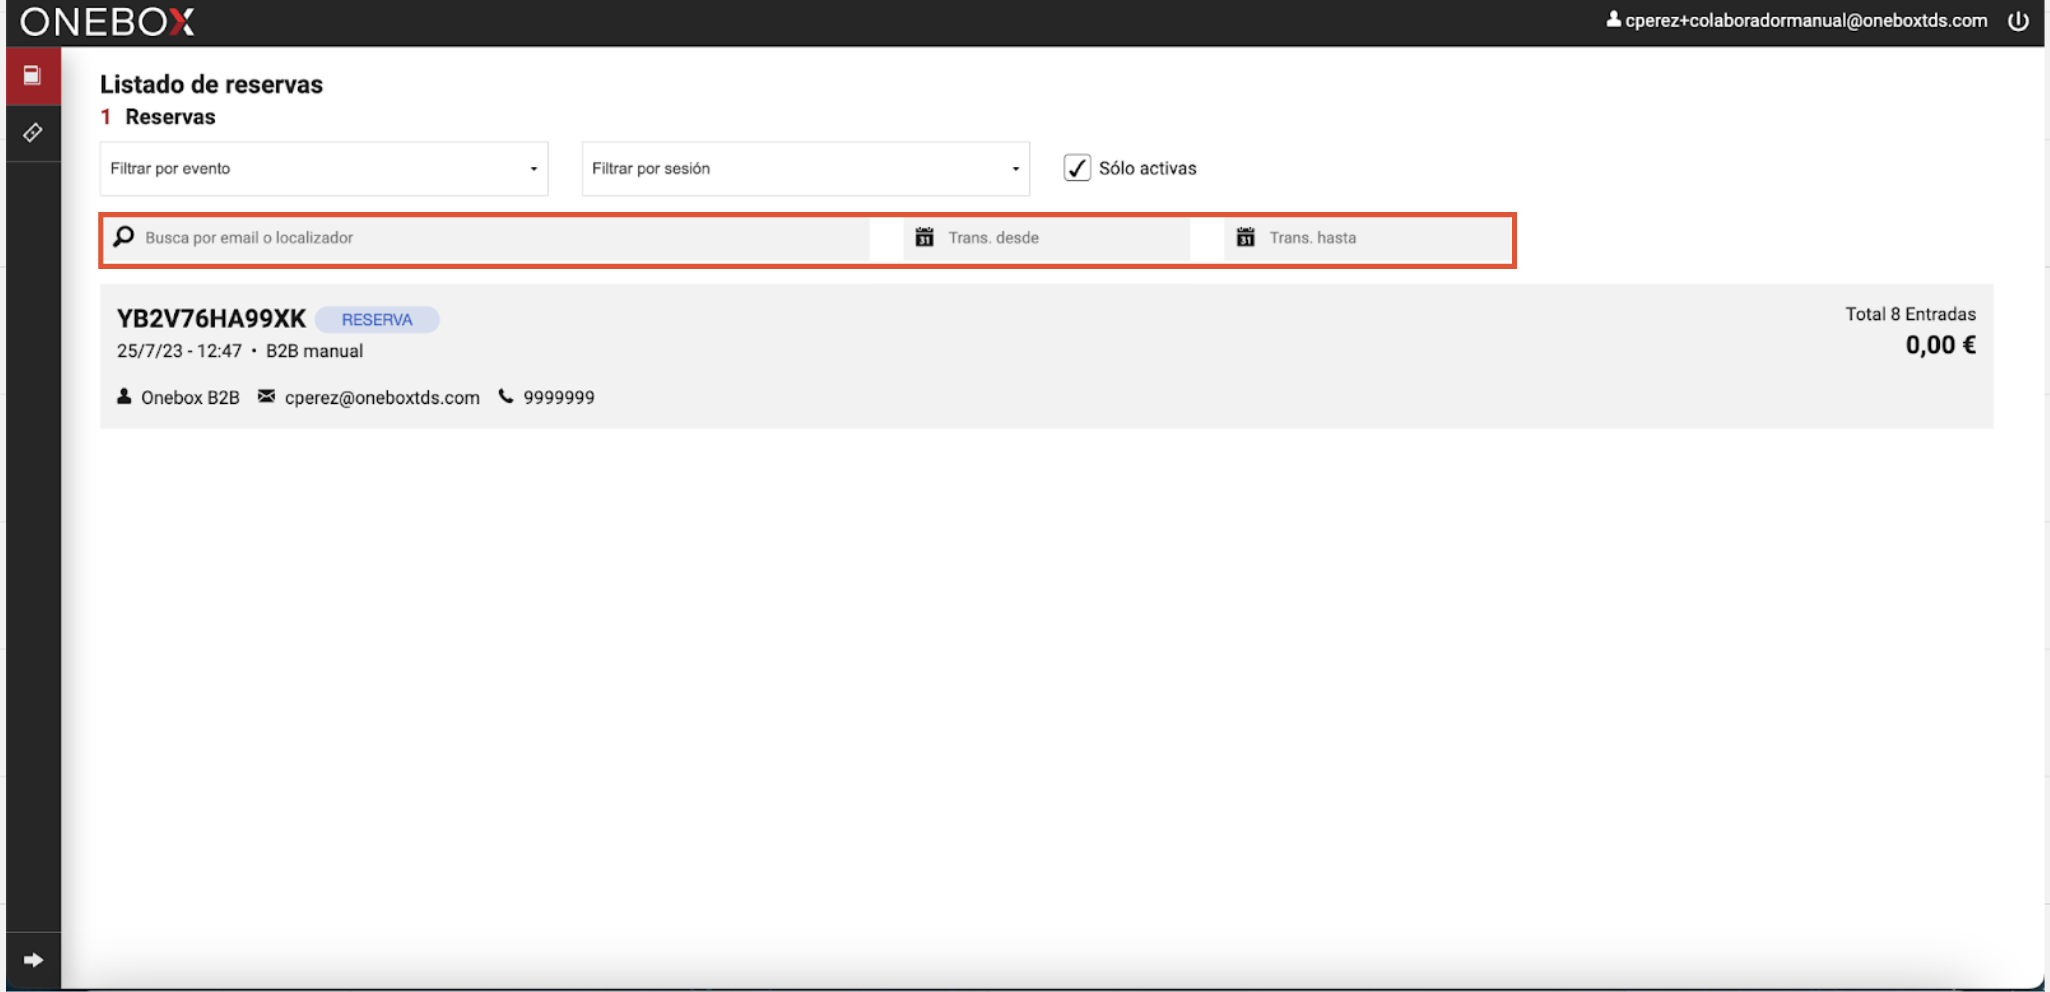Viewport: 2050px width, 992px height.
Task: Open the Filtrar por evento dropdown
Action: [x=324, y=169]
